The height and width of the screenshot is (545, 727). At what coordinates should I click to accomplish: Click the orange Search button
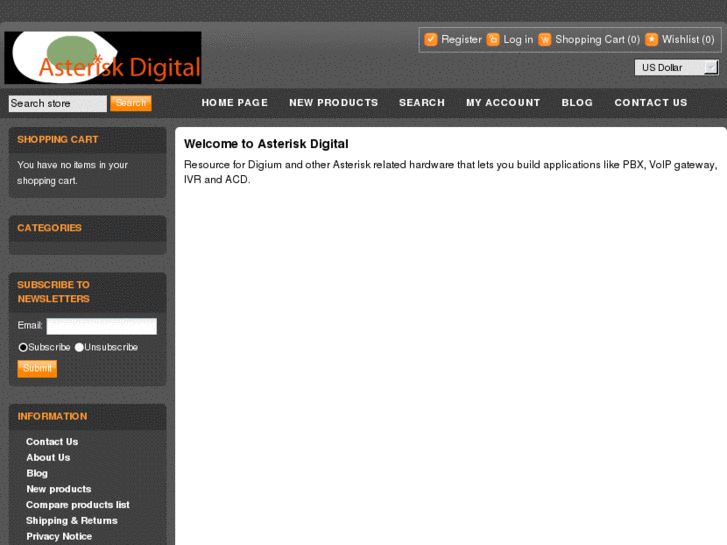pos(131,103)
